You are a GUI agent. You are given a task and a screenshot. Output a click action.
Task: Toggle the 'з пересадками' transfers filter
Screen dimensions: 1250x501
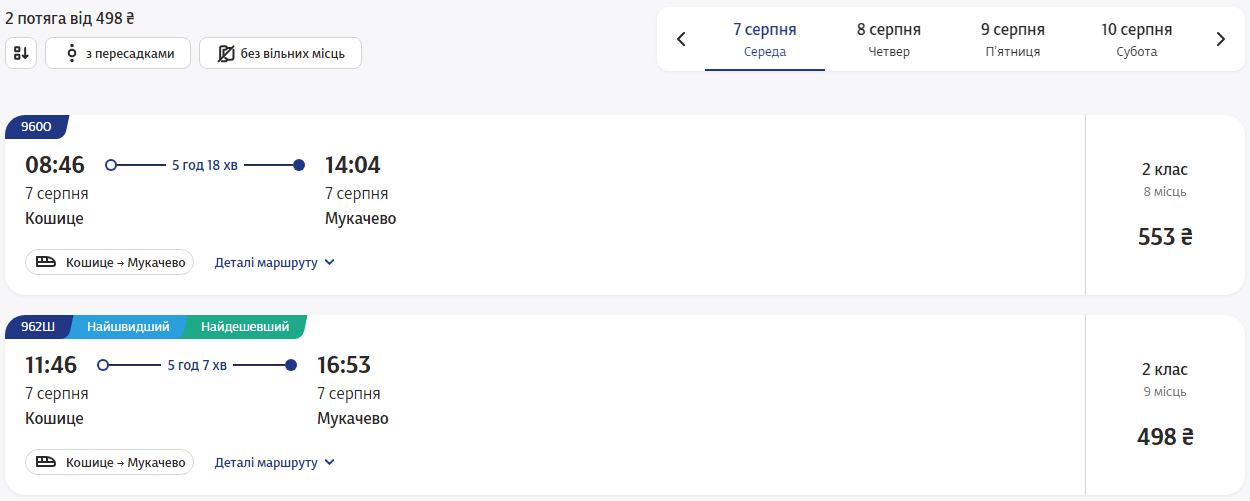pyautogui.click(x=117, y=53)
